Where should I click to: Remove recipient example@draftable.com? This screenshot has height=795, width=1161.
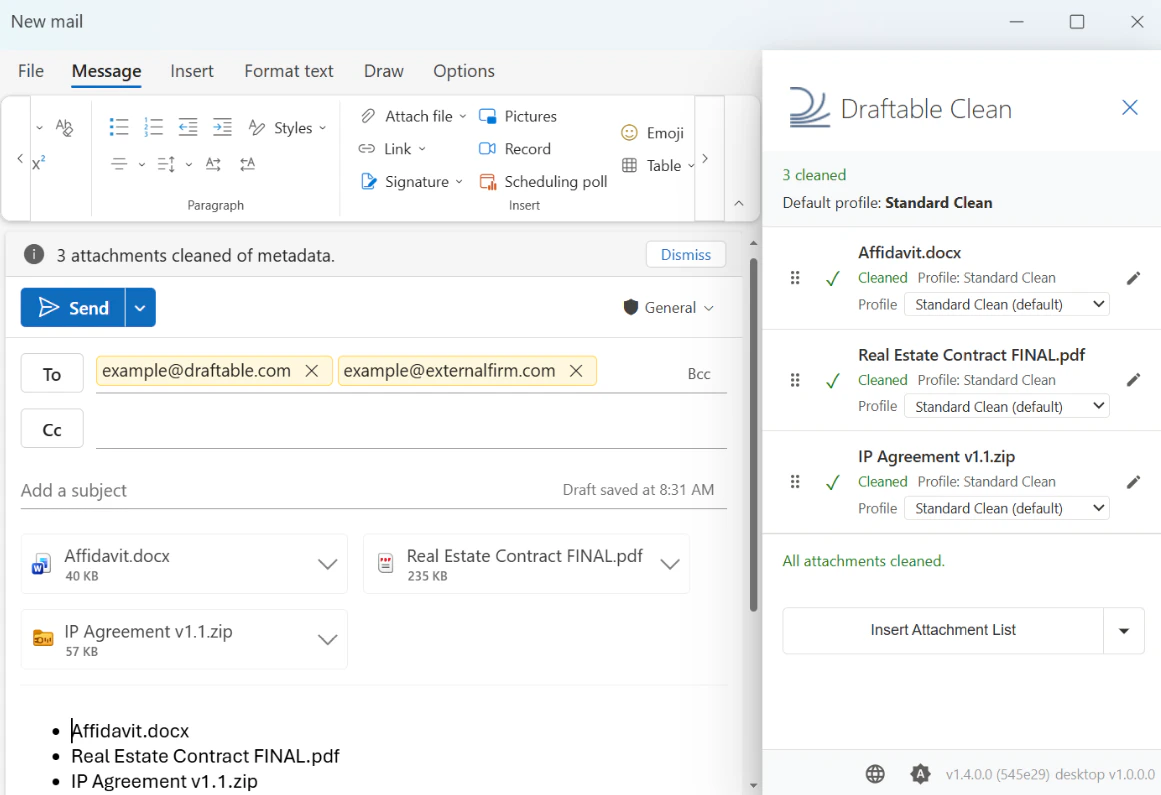[x=312, y=371]
